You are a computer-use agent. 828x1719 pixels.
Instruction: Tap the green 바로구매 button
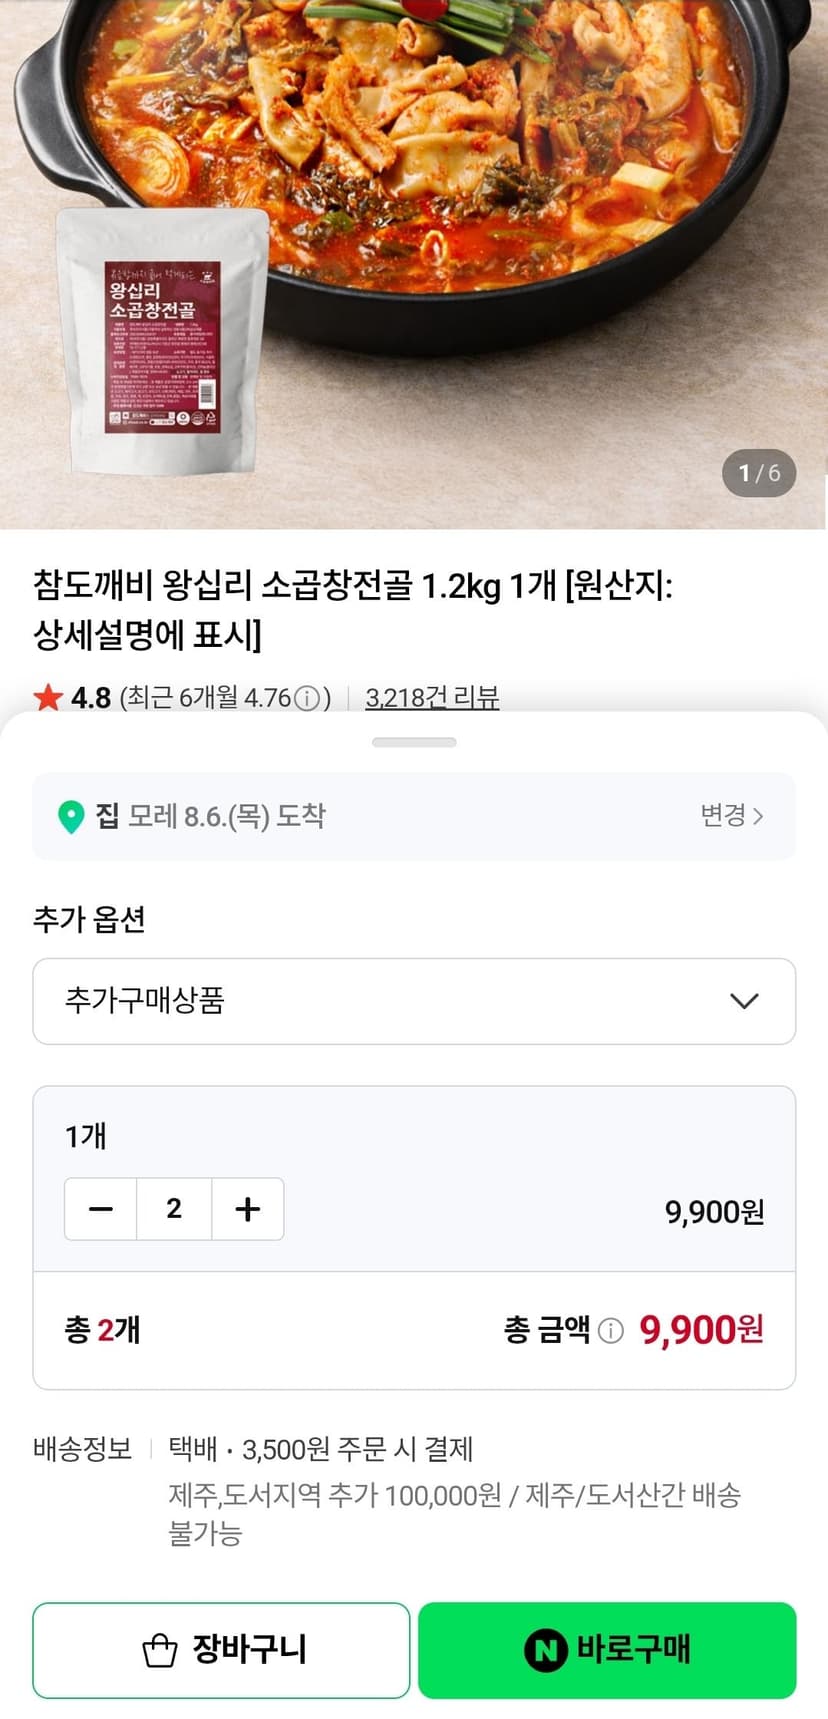[x=607, y=1650]
